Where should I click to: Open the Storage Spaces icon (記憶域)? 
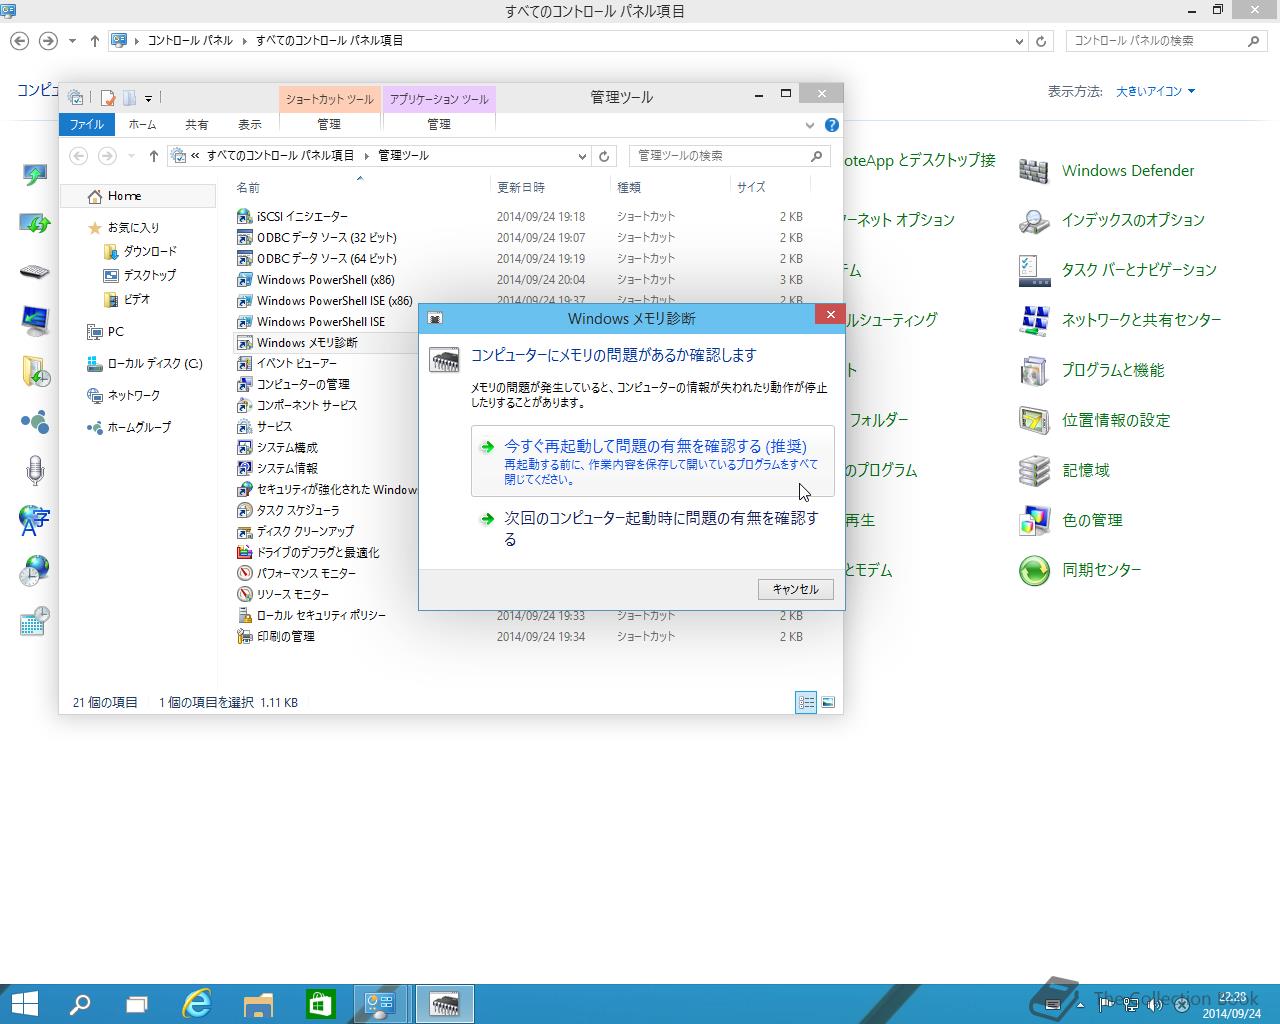coord(1033,470)
